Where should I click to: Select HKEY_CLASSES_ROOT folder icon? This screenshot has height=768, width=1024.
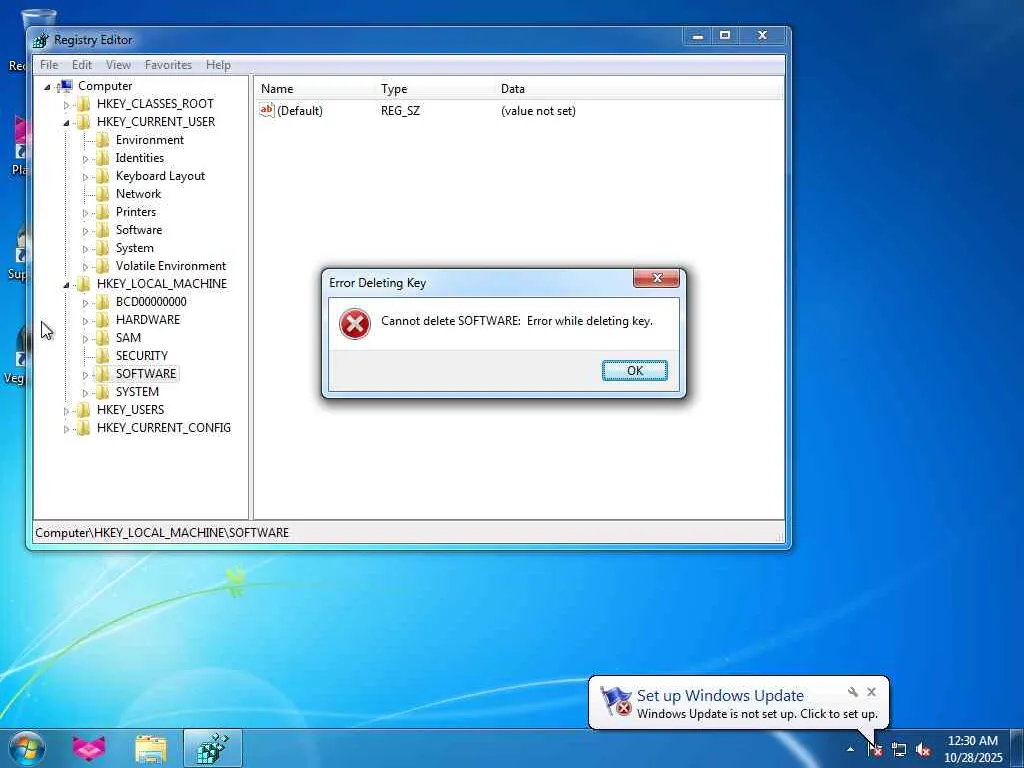83,104
